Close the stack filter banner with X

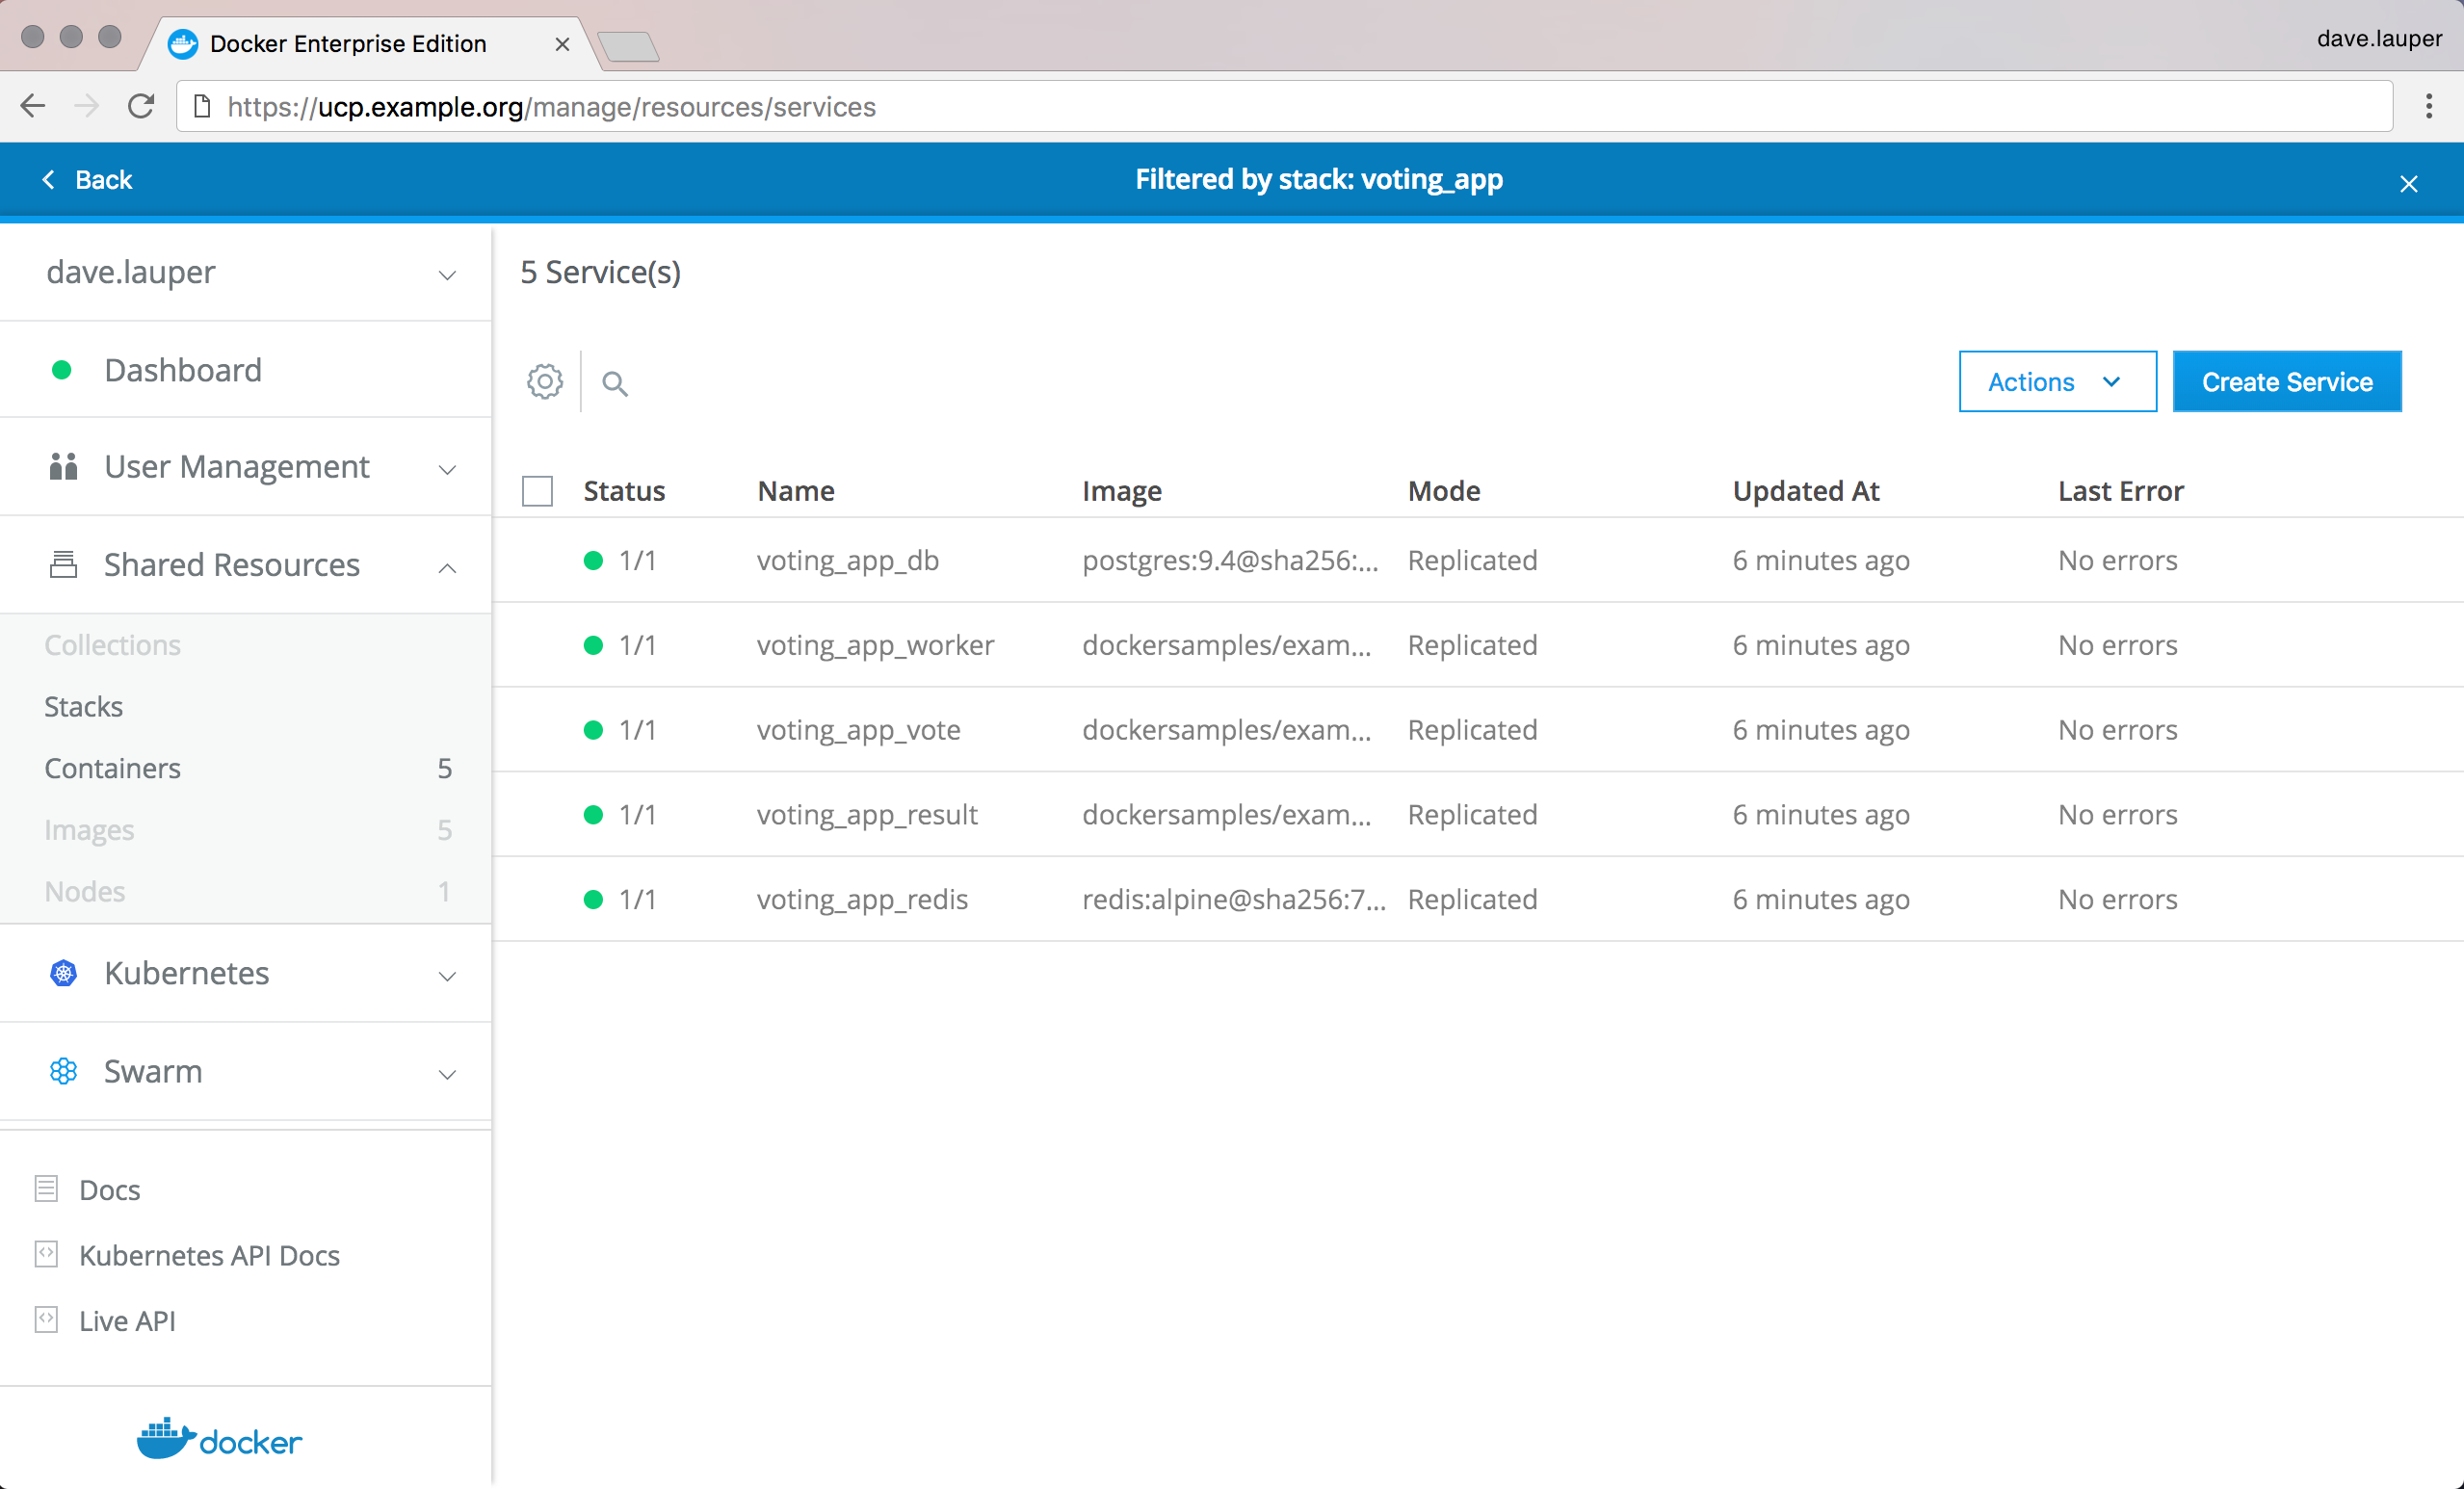coord(2408,184)
